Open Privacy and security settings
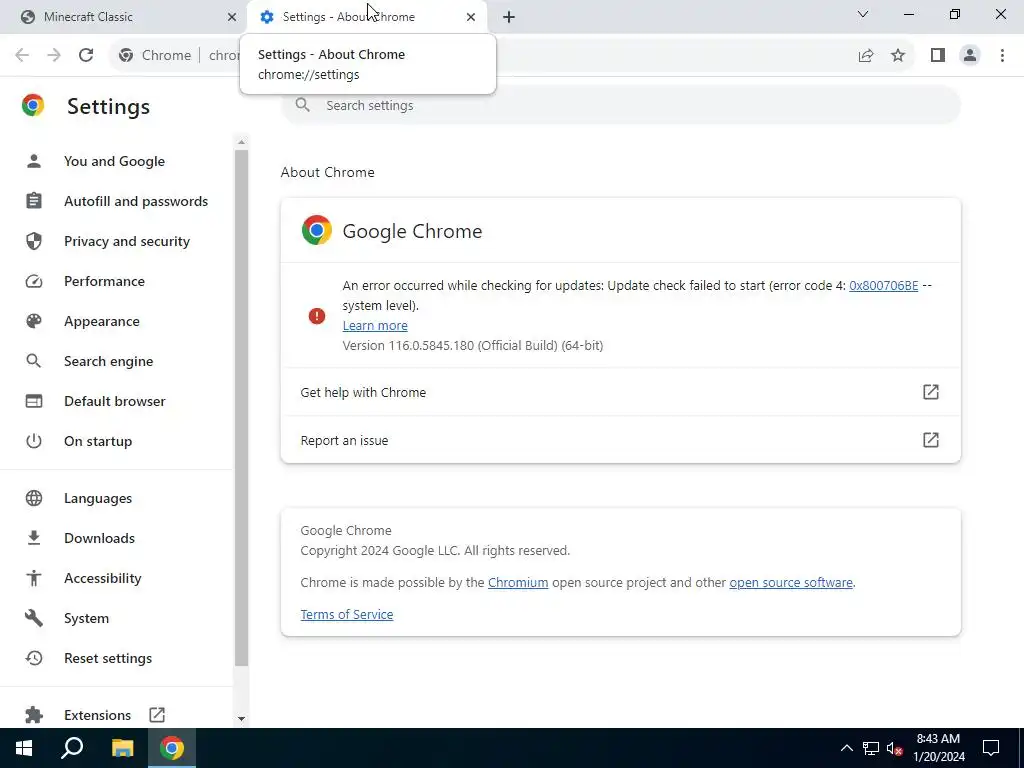Image resolution: width=1024 pixels, height=768 pixels. (x=127, y=242)
